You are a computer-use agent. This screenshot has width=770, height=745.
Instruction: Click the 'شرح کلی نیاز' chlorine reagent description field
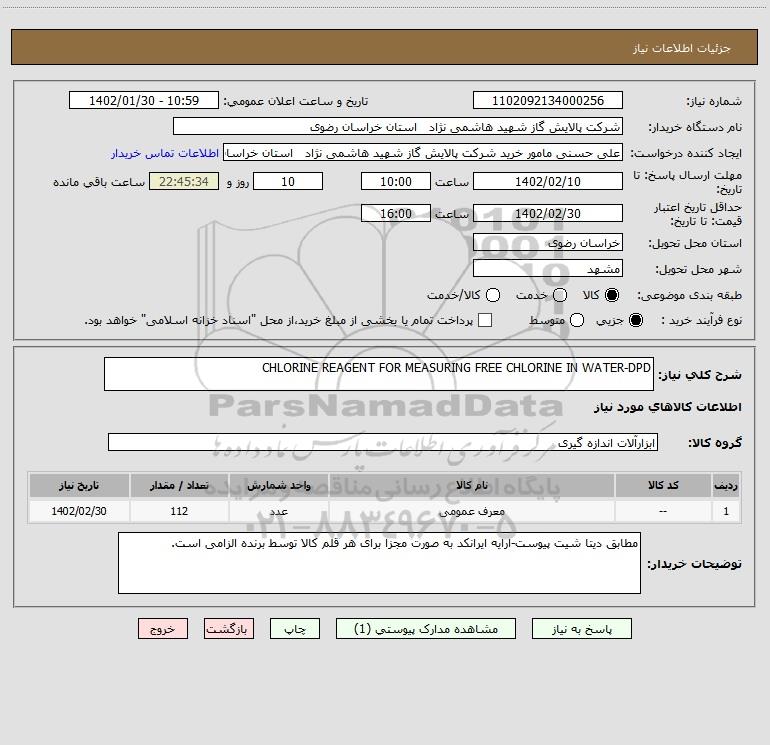pyautogui.click(x=378, y=373)
